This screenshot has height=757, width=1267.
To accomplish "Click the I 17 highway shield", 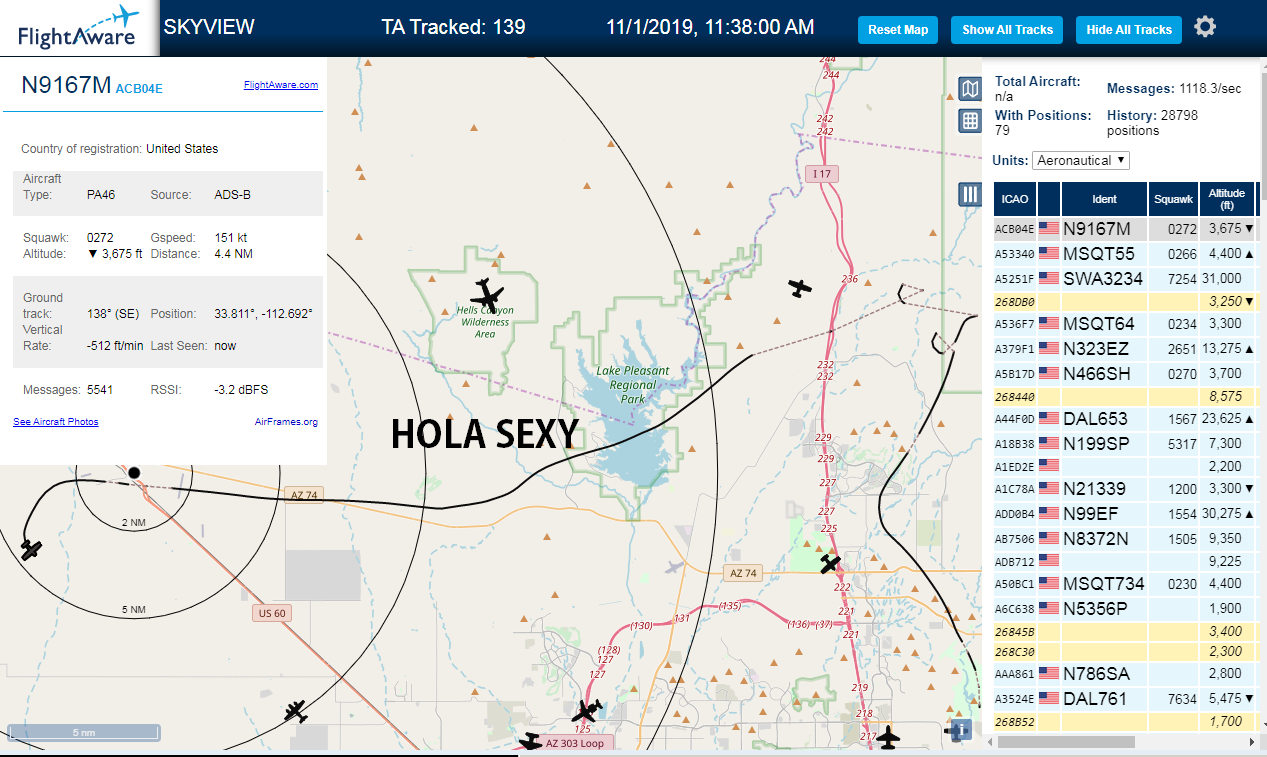I will tap(822, 174).
